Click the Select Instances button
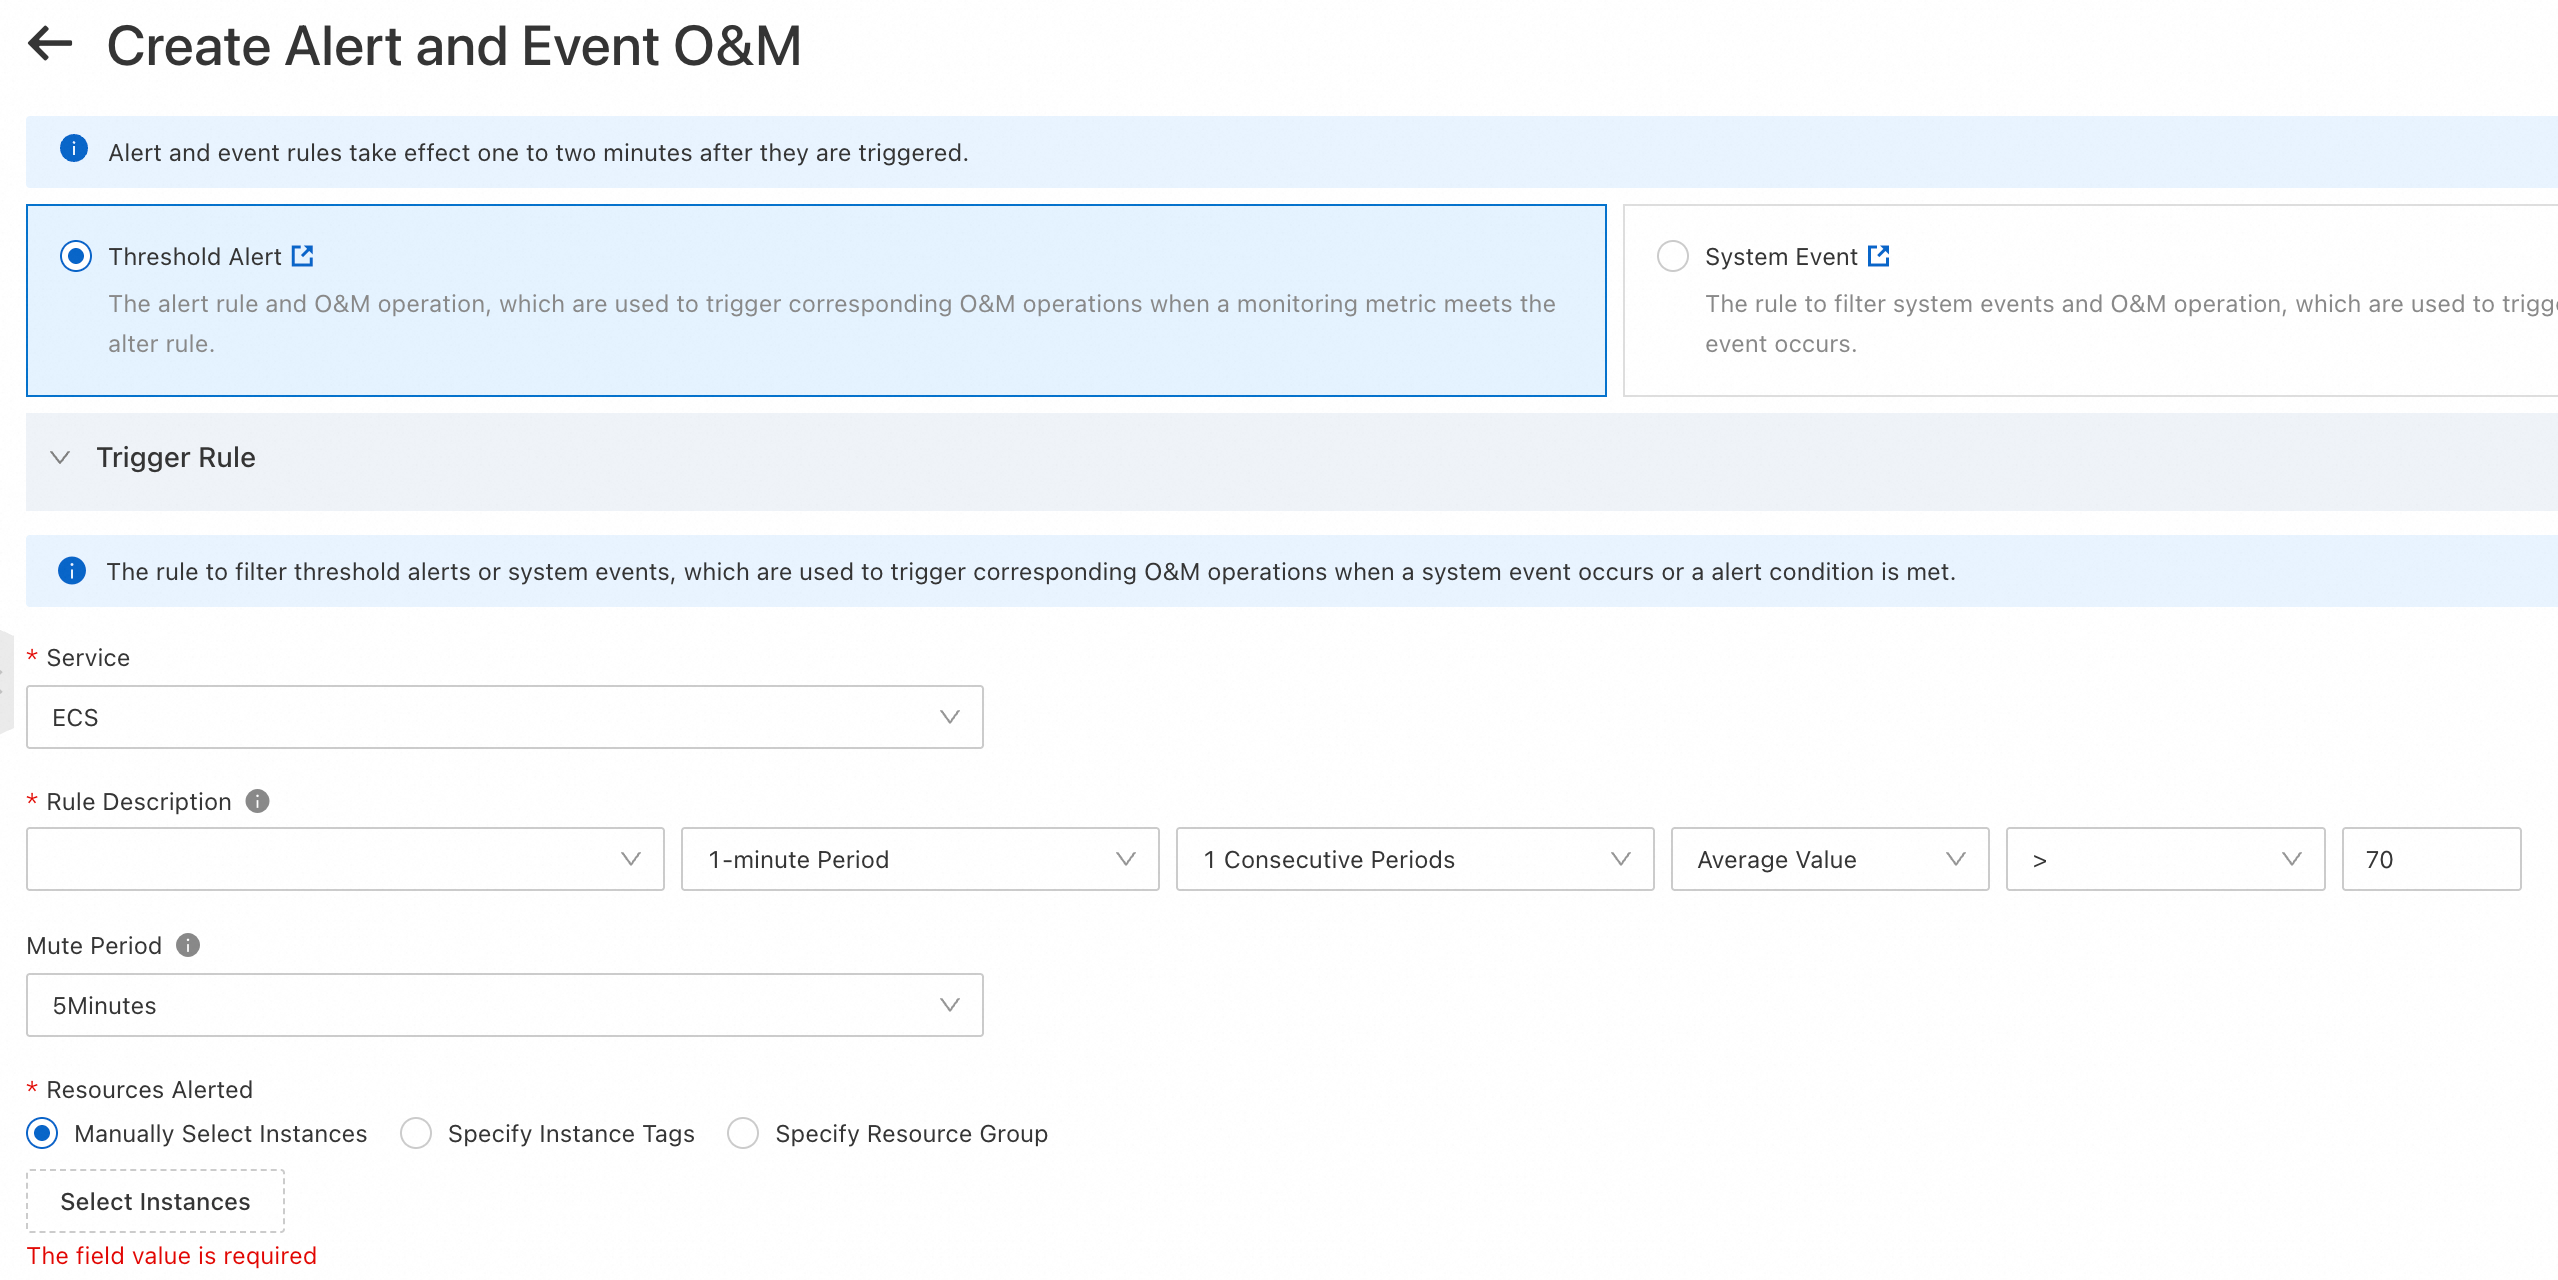The image size is (2558, 1280). [155, 1201]
